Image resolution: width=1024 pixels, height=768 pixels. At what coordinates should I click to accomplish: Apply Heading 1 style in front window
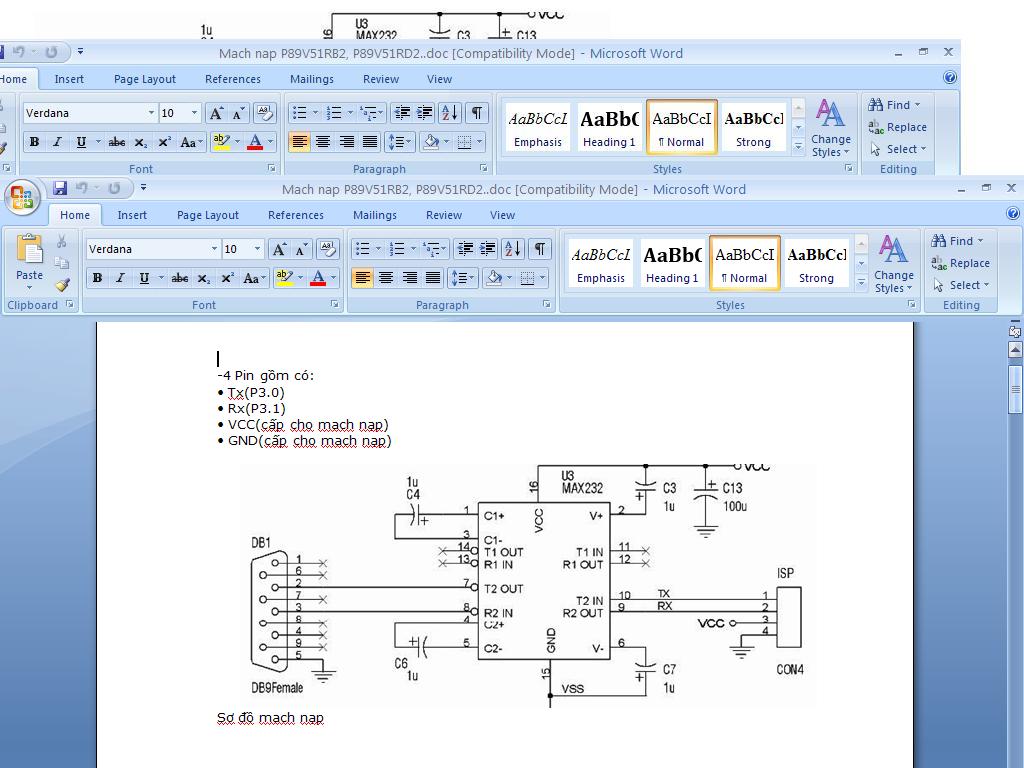pyautogui.click(x=672, y=263)
